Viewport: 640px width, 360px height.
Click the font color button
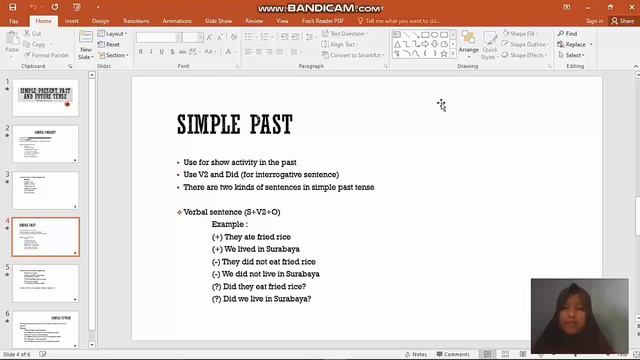229,51
